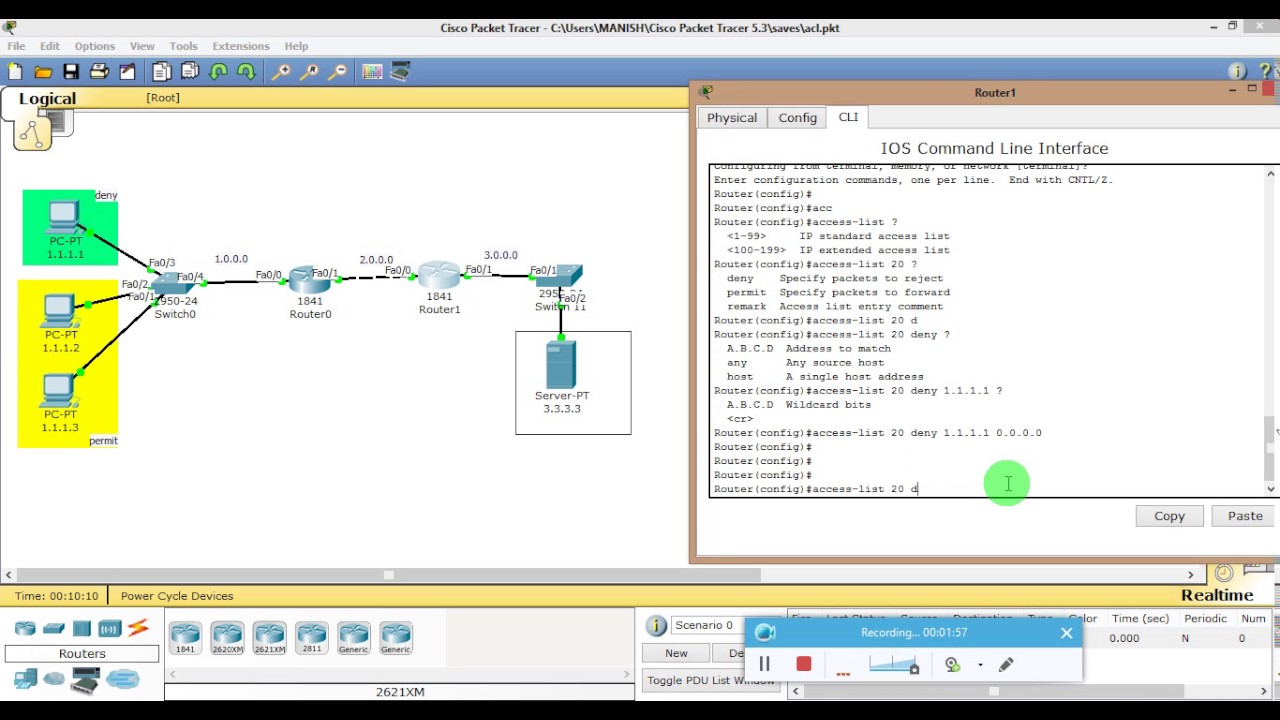Open the drawing palette icon

pyautogui.click(x=372, y=72)
